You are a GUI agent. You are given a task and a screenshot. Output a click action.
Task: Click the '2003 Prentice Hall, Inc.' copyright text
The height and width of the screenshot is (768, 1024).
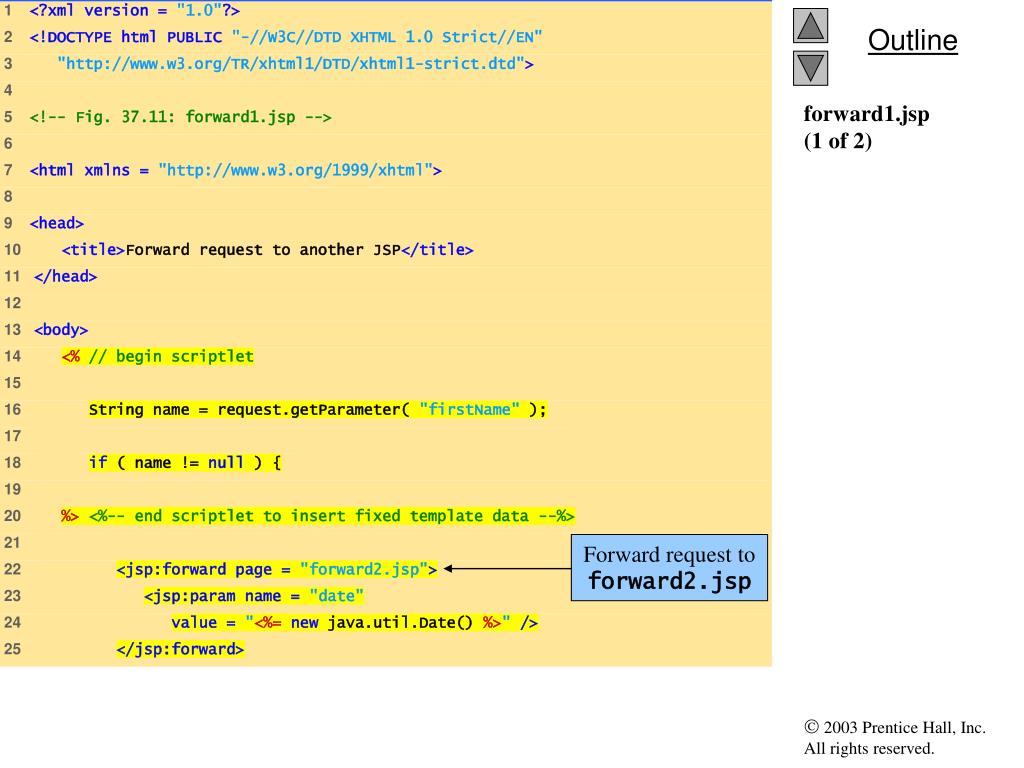(x=895, y=728)
